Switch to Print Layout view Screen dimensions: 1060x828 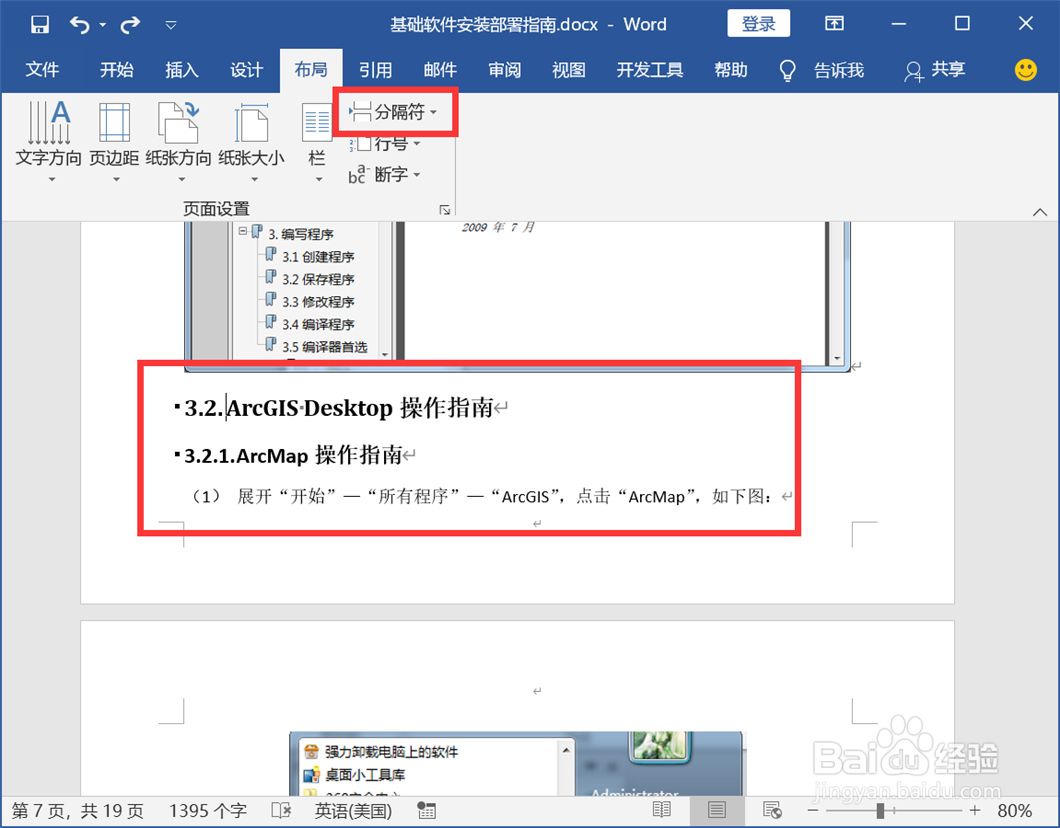point(717,810)
